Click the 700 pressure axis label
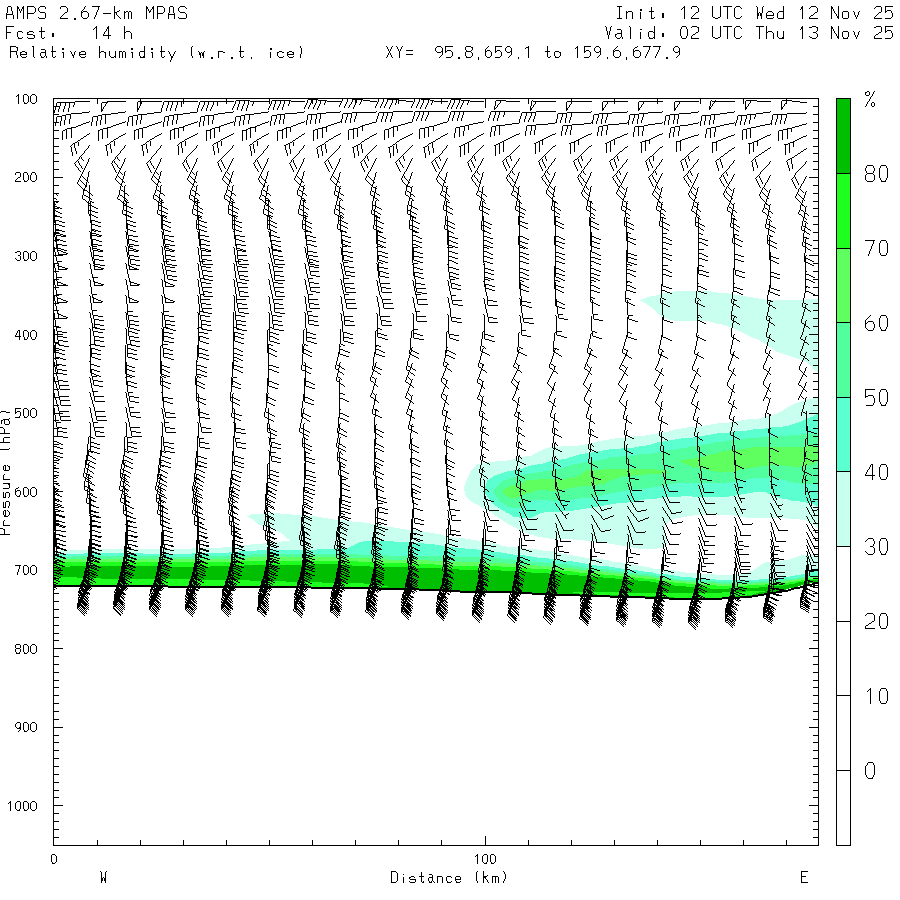Viewport: 900px width, 900px height. coord(26,570)
